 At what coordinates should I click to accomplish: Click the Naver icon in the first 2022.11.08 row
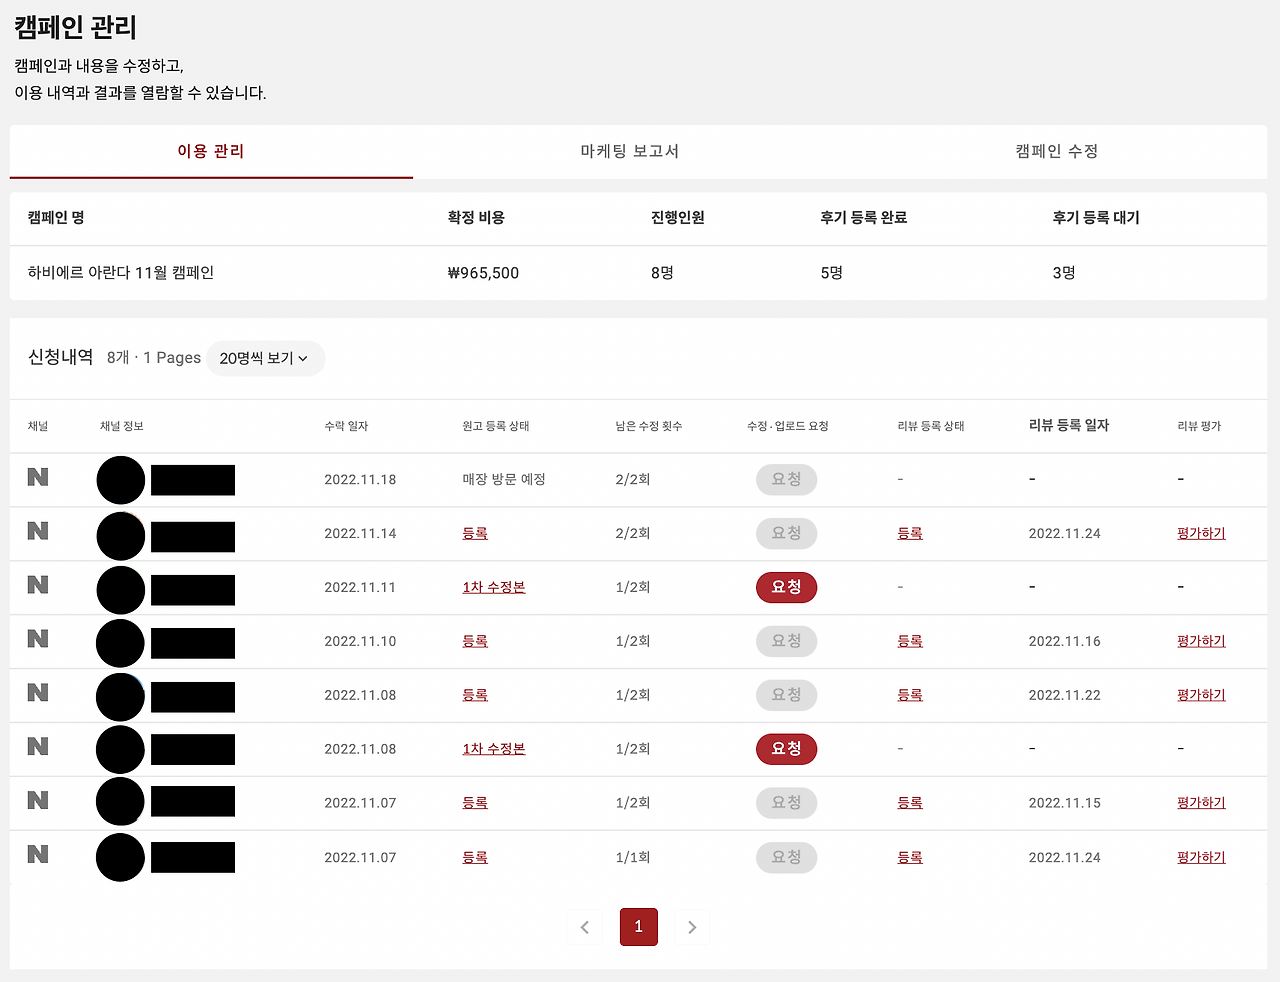tap(37, 695)
